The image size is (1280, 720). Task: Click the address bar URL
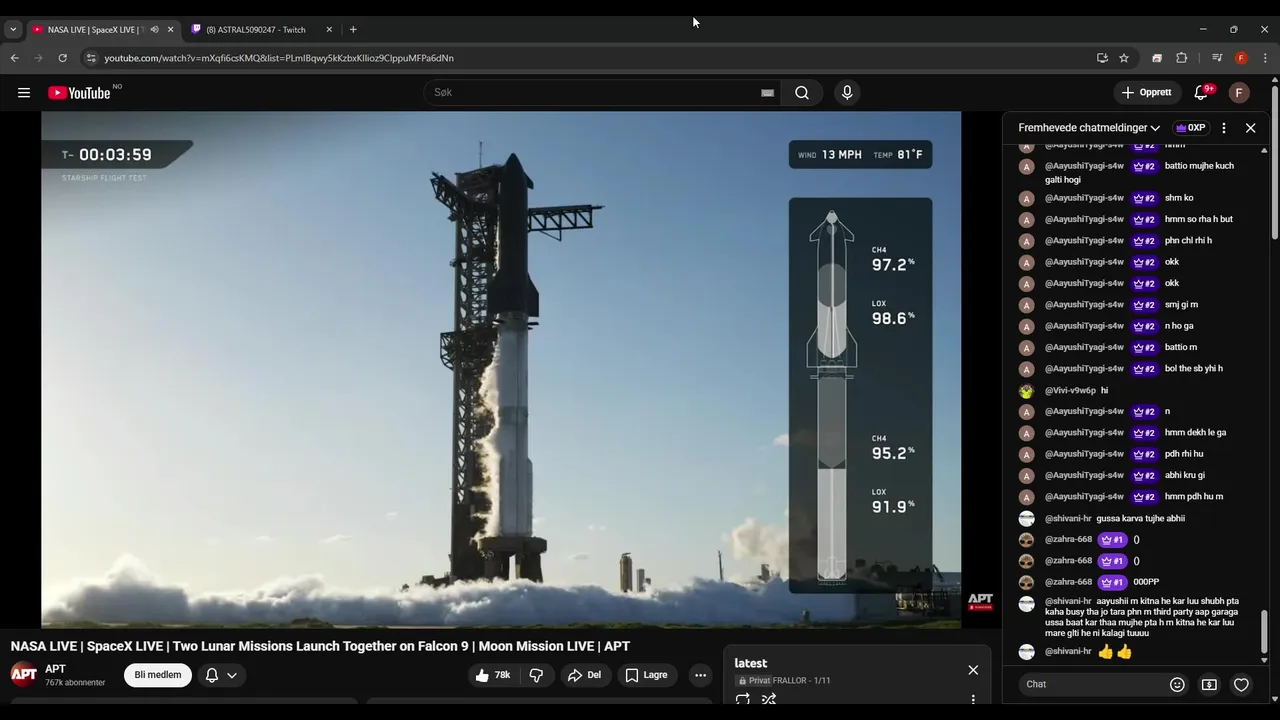pyautogui.click(x=279, y=58)
